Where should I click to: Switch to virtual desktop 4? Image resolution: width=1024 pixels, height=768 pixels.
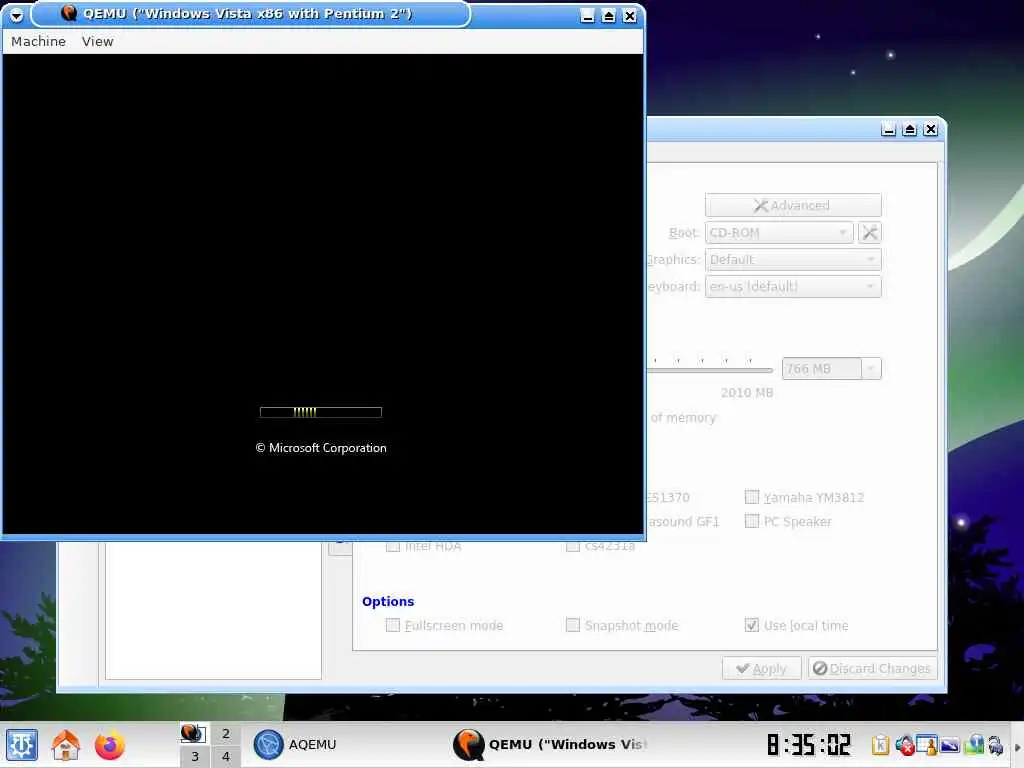point(225,757)
